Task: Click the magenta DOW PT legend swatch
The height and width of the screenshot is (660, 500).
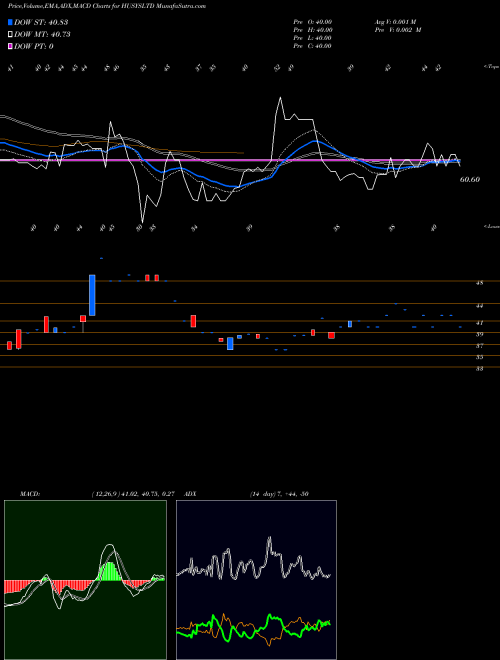Action: pyautogui.click(x=10, y=46)
